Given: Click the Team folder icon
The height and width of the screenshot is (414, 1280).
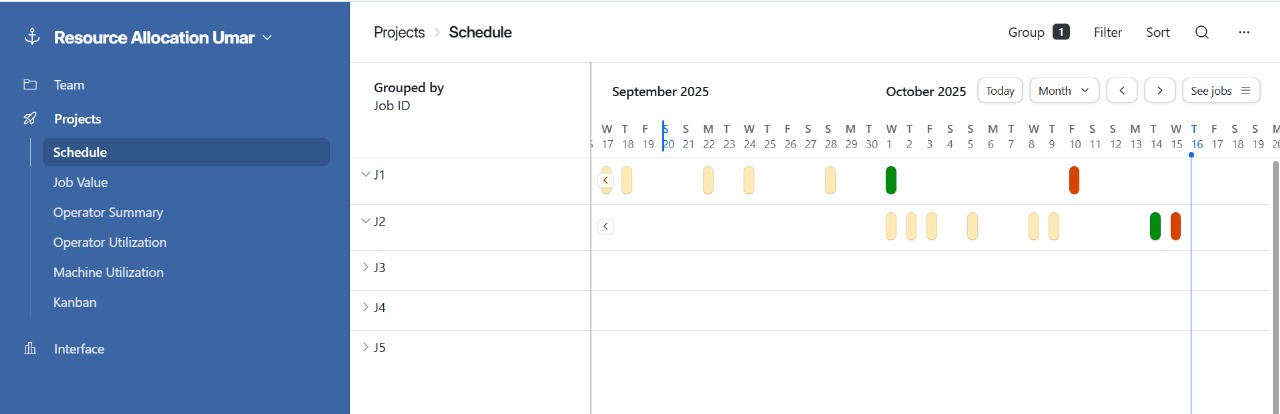Looking at the screenshot, I should (x=31, y=85).
